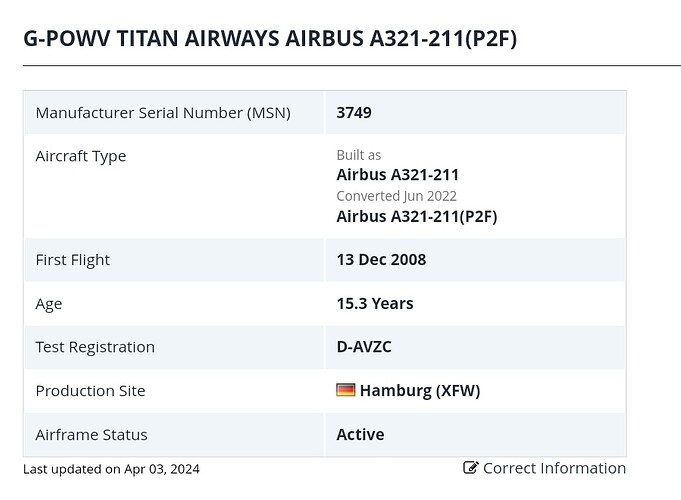Click the Aircraft Type row label
Screen dimensions: 681x500
(x=81, y=156)
